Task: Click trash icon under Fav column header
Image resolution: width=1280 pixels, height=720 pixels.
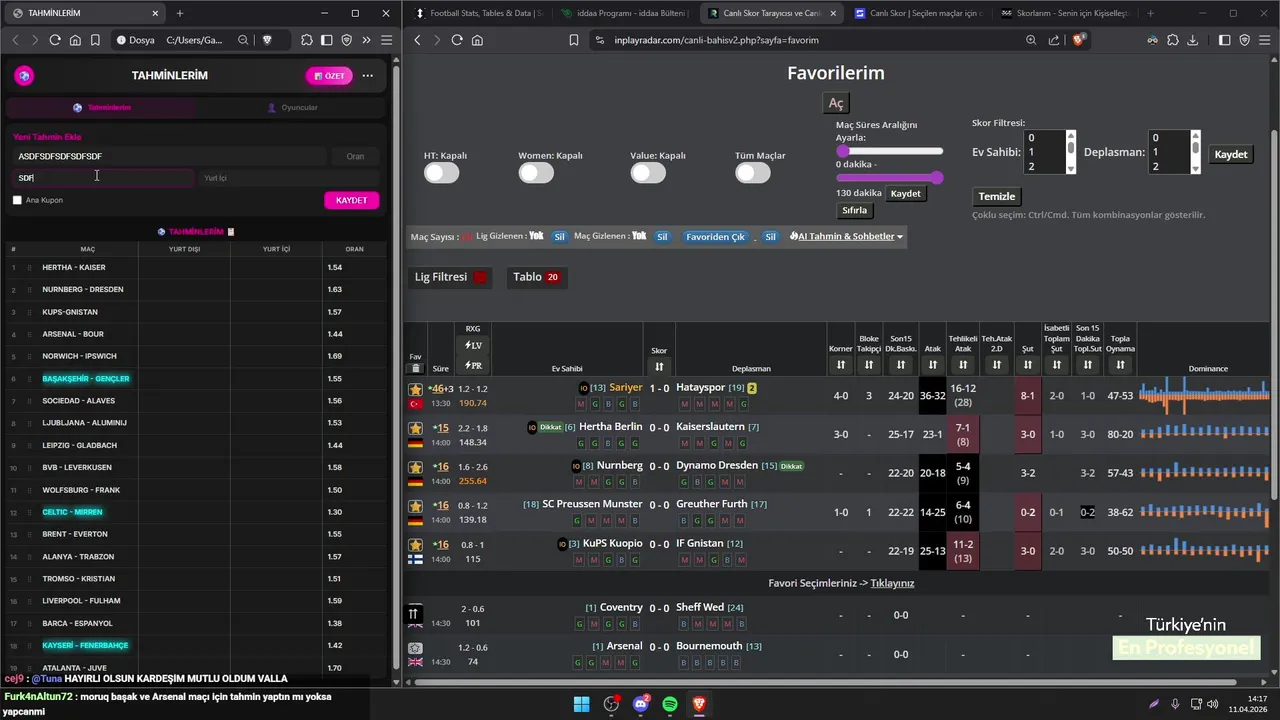Action: pyautogui.click(x=415, y=368)
